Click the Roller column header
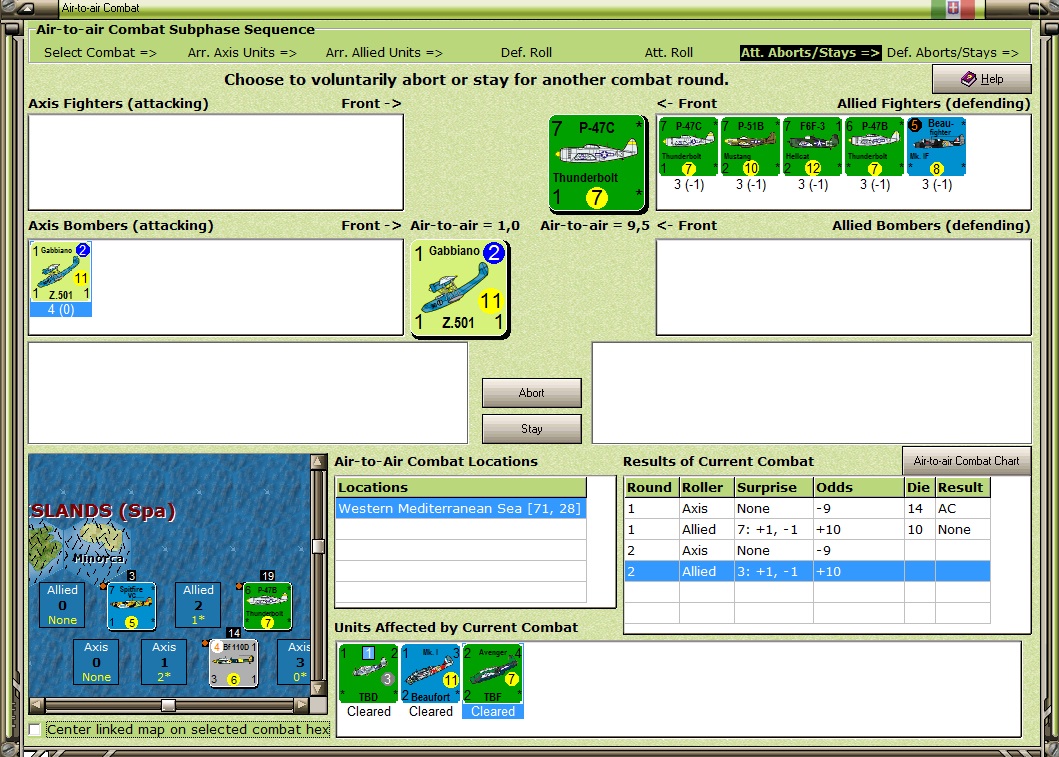 (706, 488)
